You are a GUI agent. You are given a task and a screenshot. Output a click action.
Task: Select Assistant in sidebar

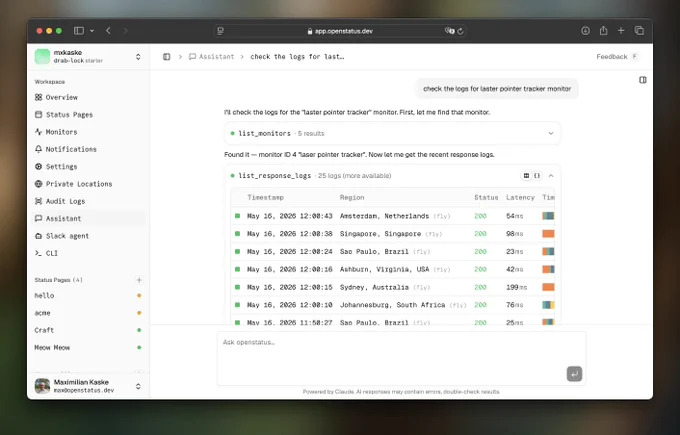(x=88, y=219)
